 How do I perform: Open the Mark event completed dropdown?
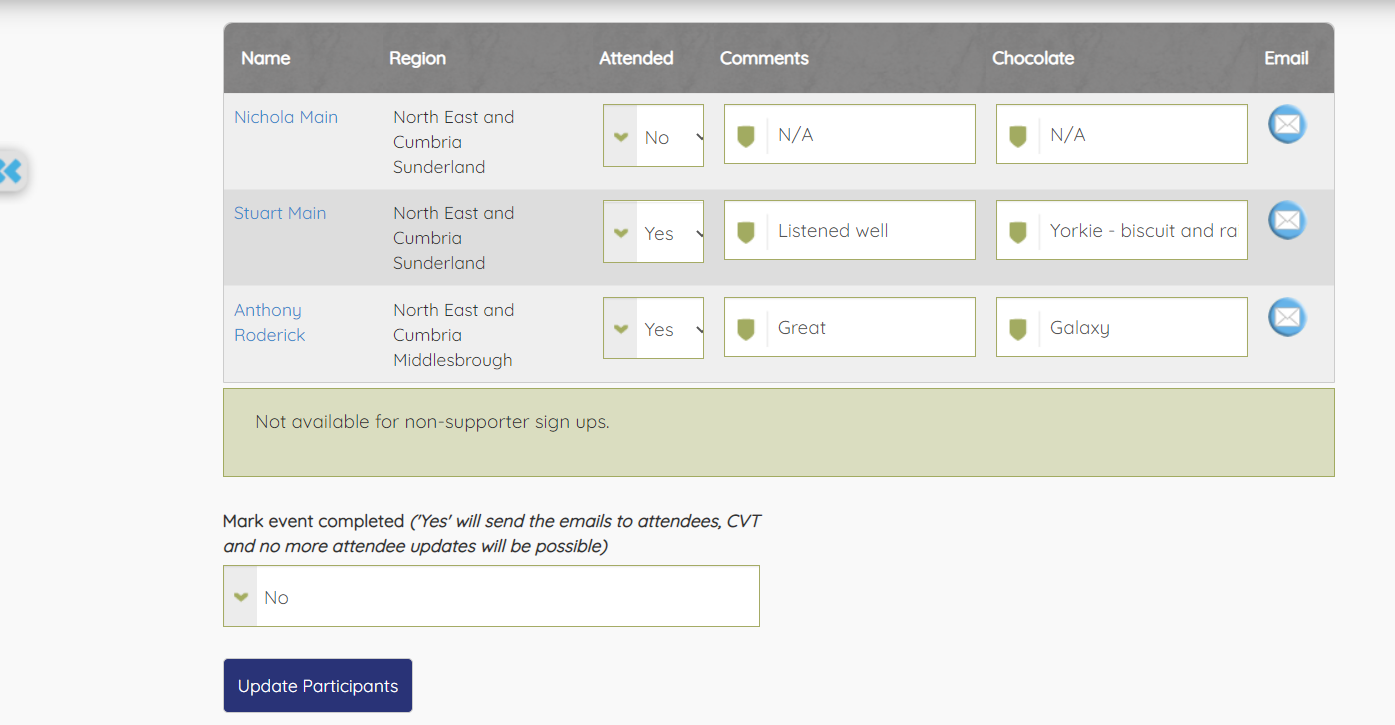pos(491,597)
